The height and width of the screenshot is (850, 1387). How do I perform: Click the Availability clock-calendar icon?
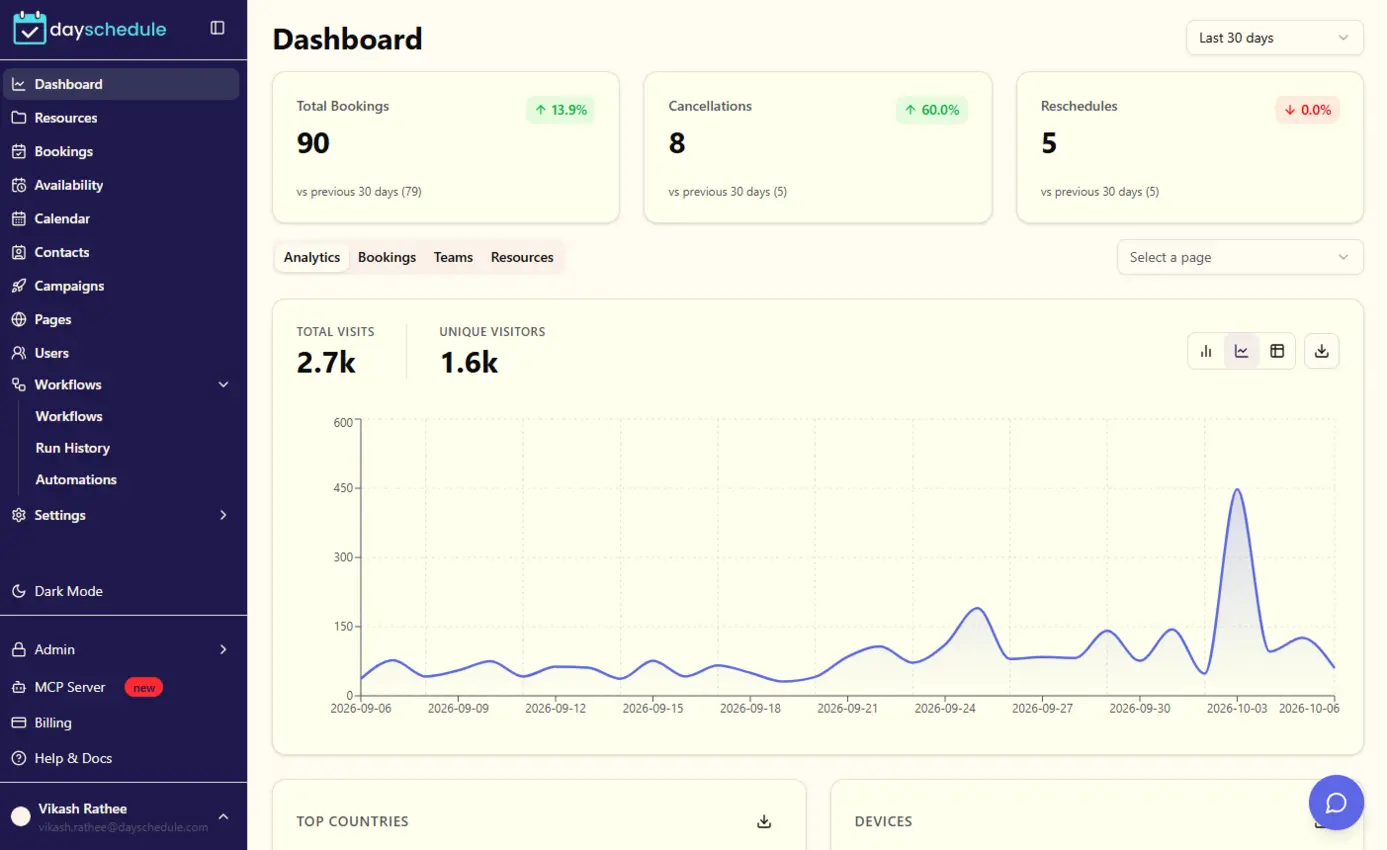click(18, 185)
